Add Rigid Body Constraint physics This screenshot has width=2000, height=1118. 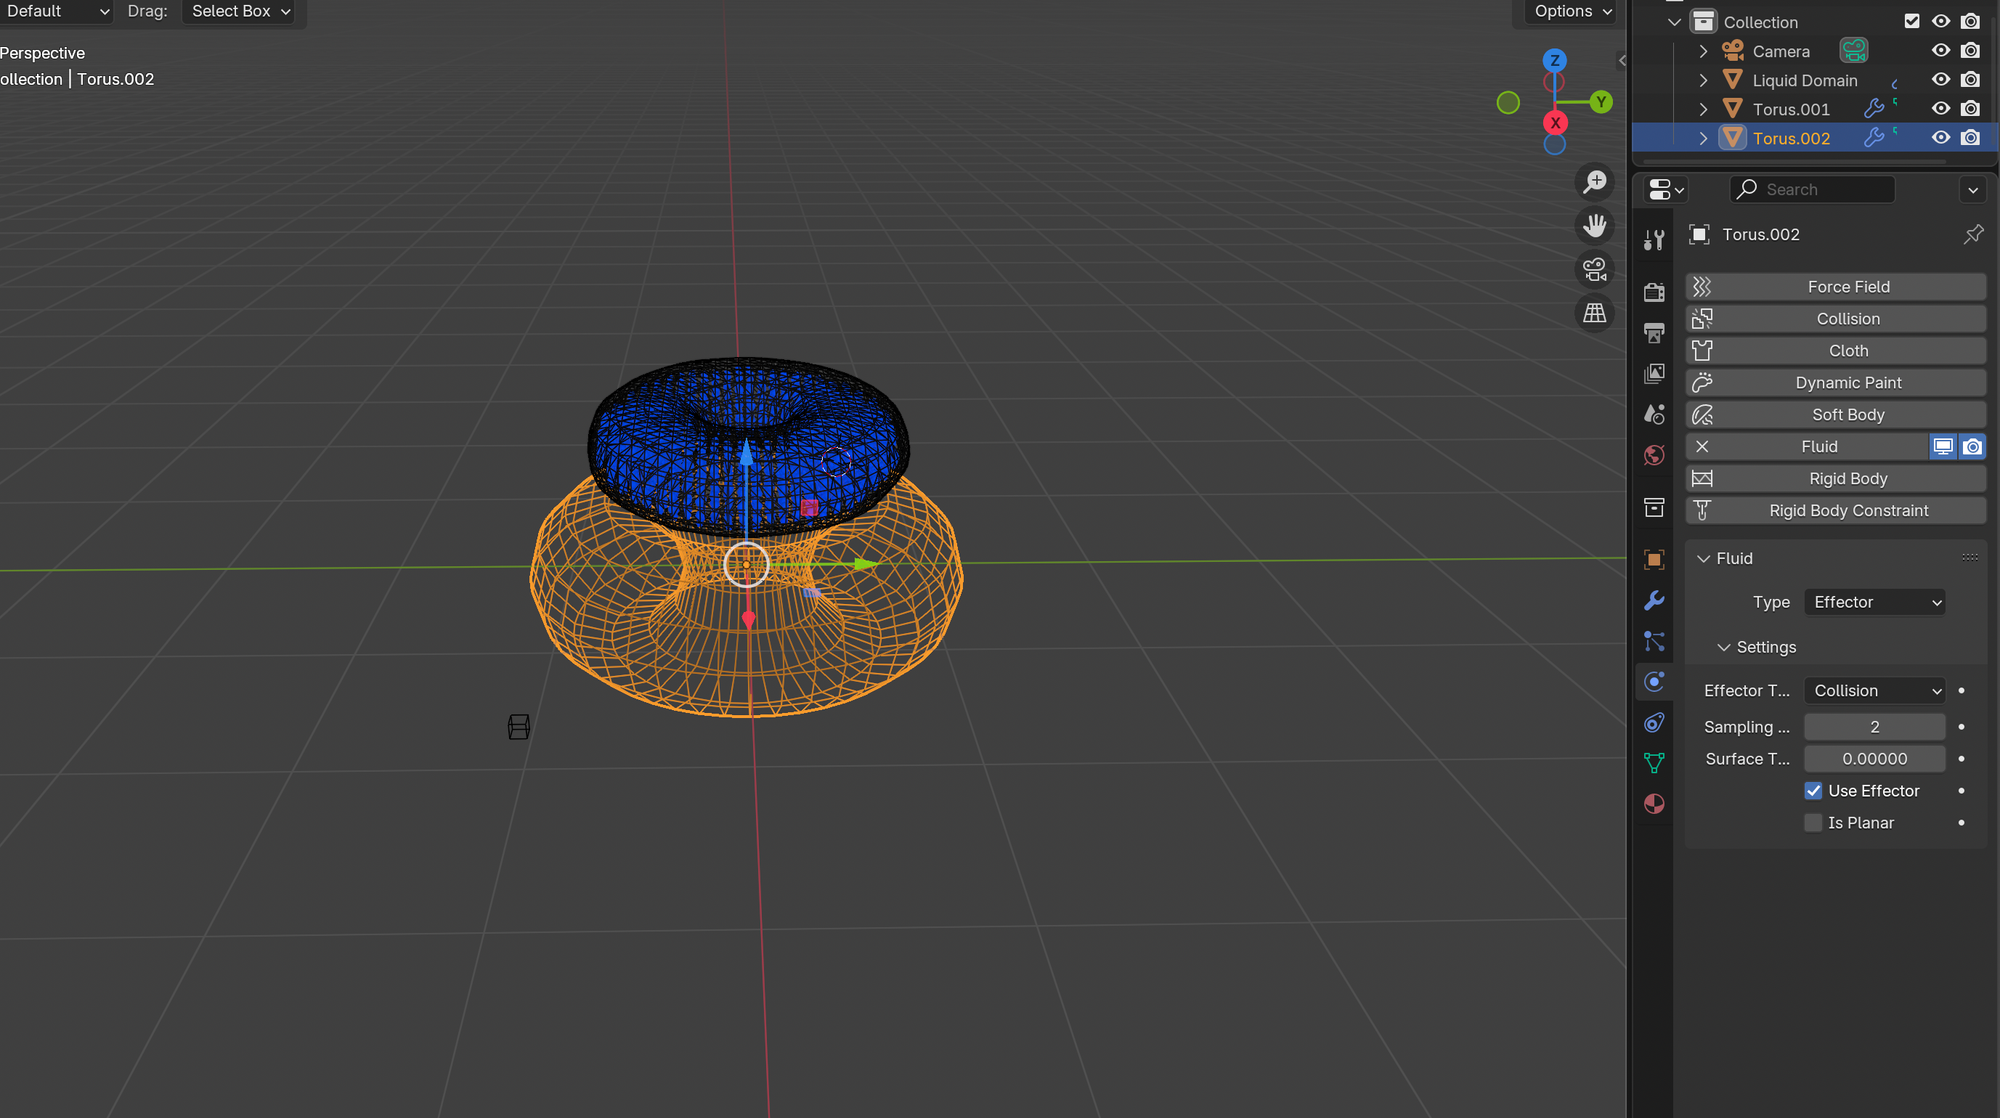[1835, 510]
